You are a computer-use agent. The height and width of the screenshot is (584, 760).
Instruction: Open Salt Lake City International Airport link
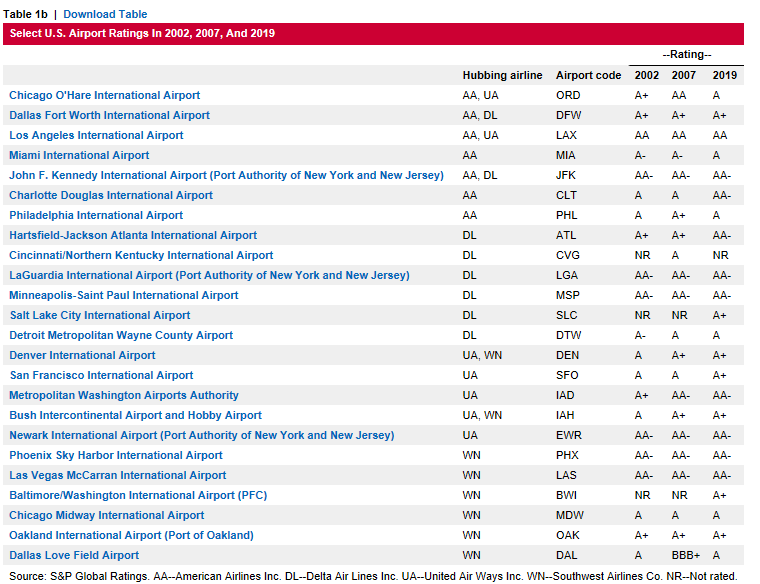(100, 315)
